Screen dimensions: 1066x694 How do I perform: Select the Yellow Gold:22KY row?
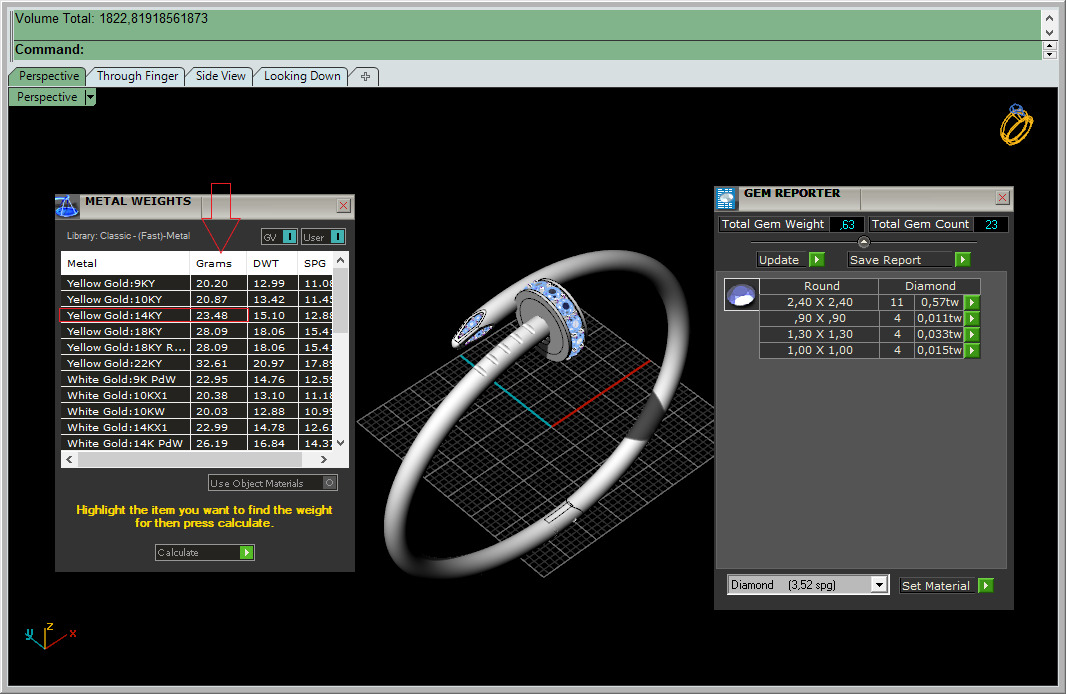pyautogui.click(x=197, y=363)
